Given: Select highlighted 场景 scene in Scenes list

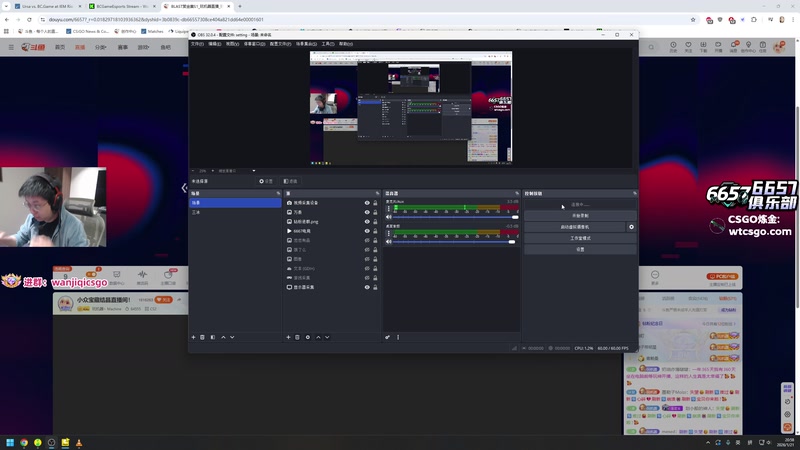Looking at the screenshot, I should [235, 203].
